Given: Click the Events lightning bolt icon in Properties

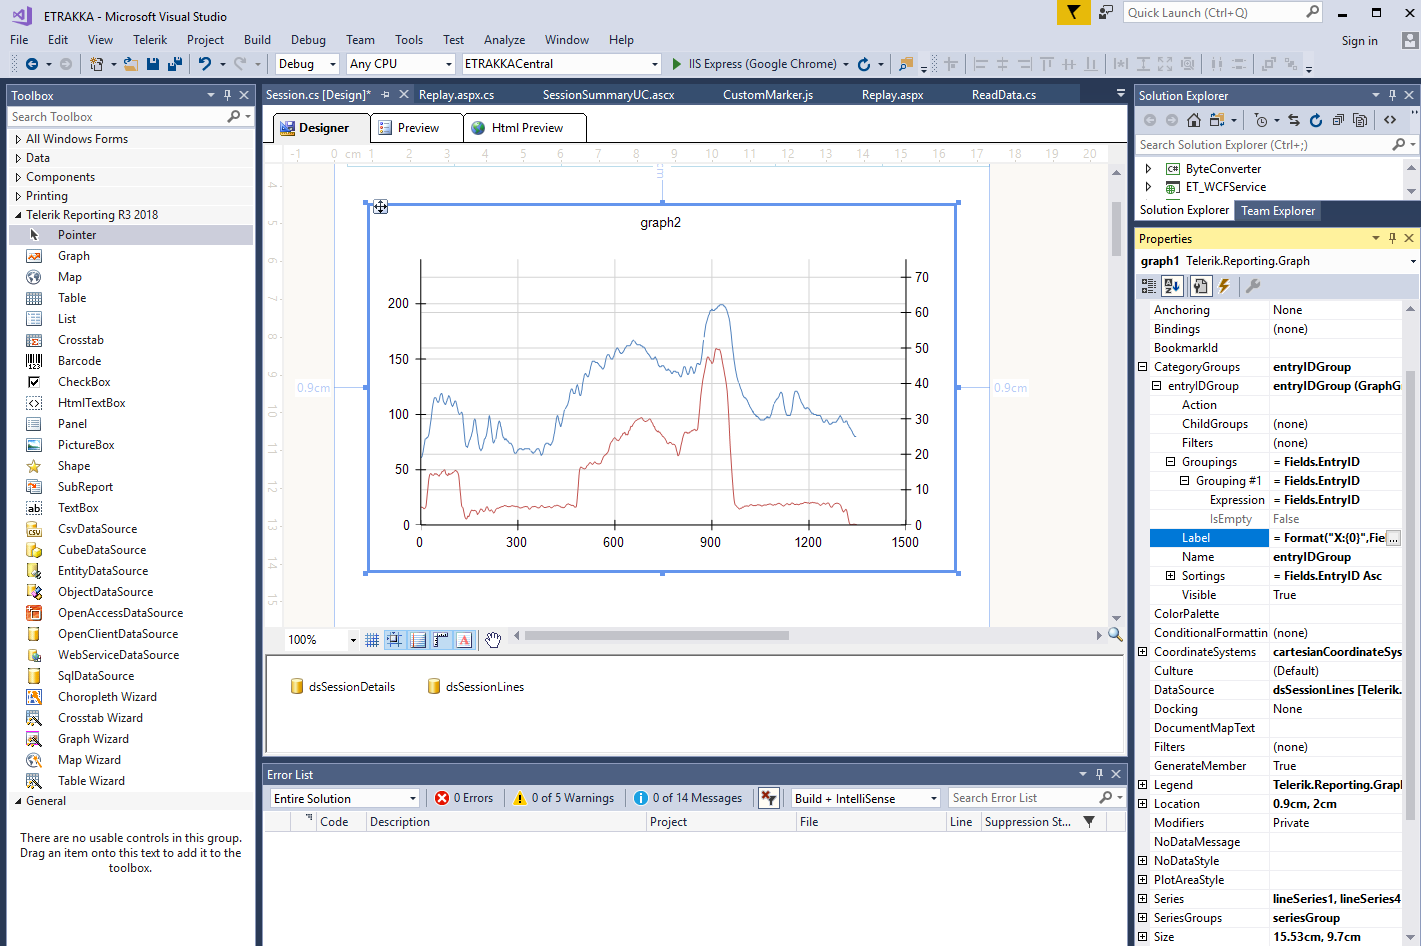Looking at the screenshot, I should click(x=1224, y=286).
